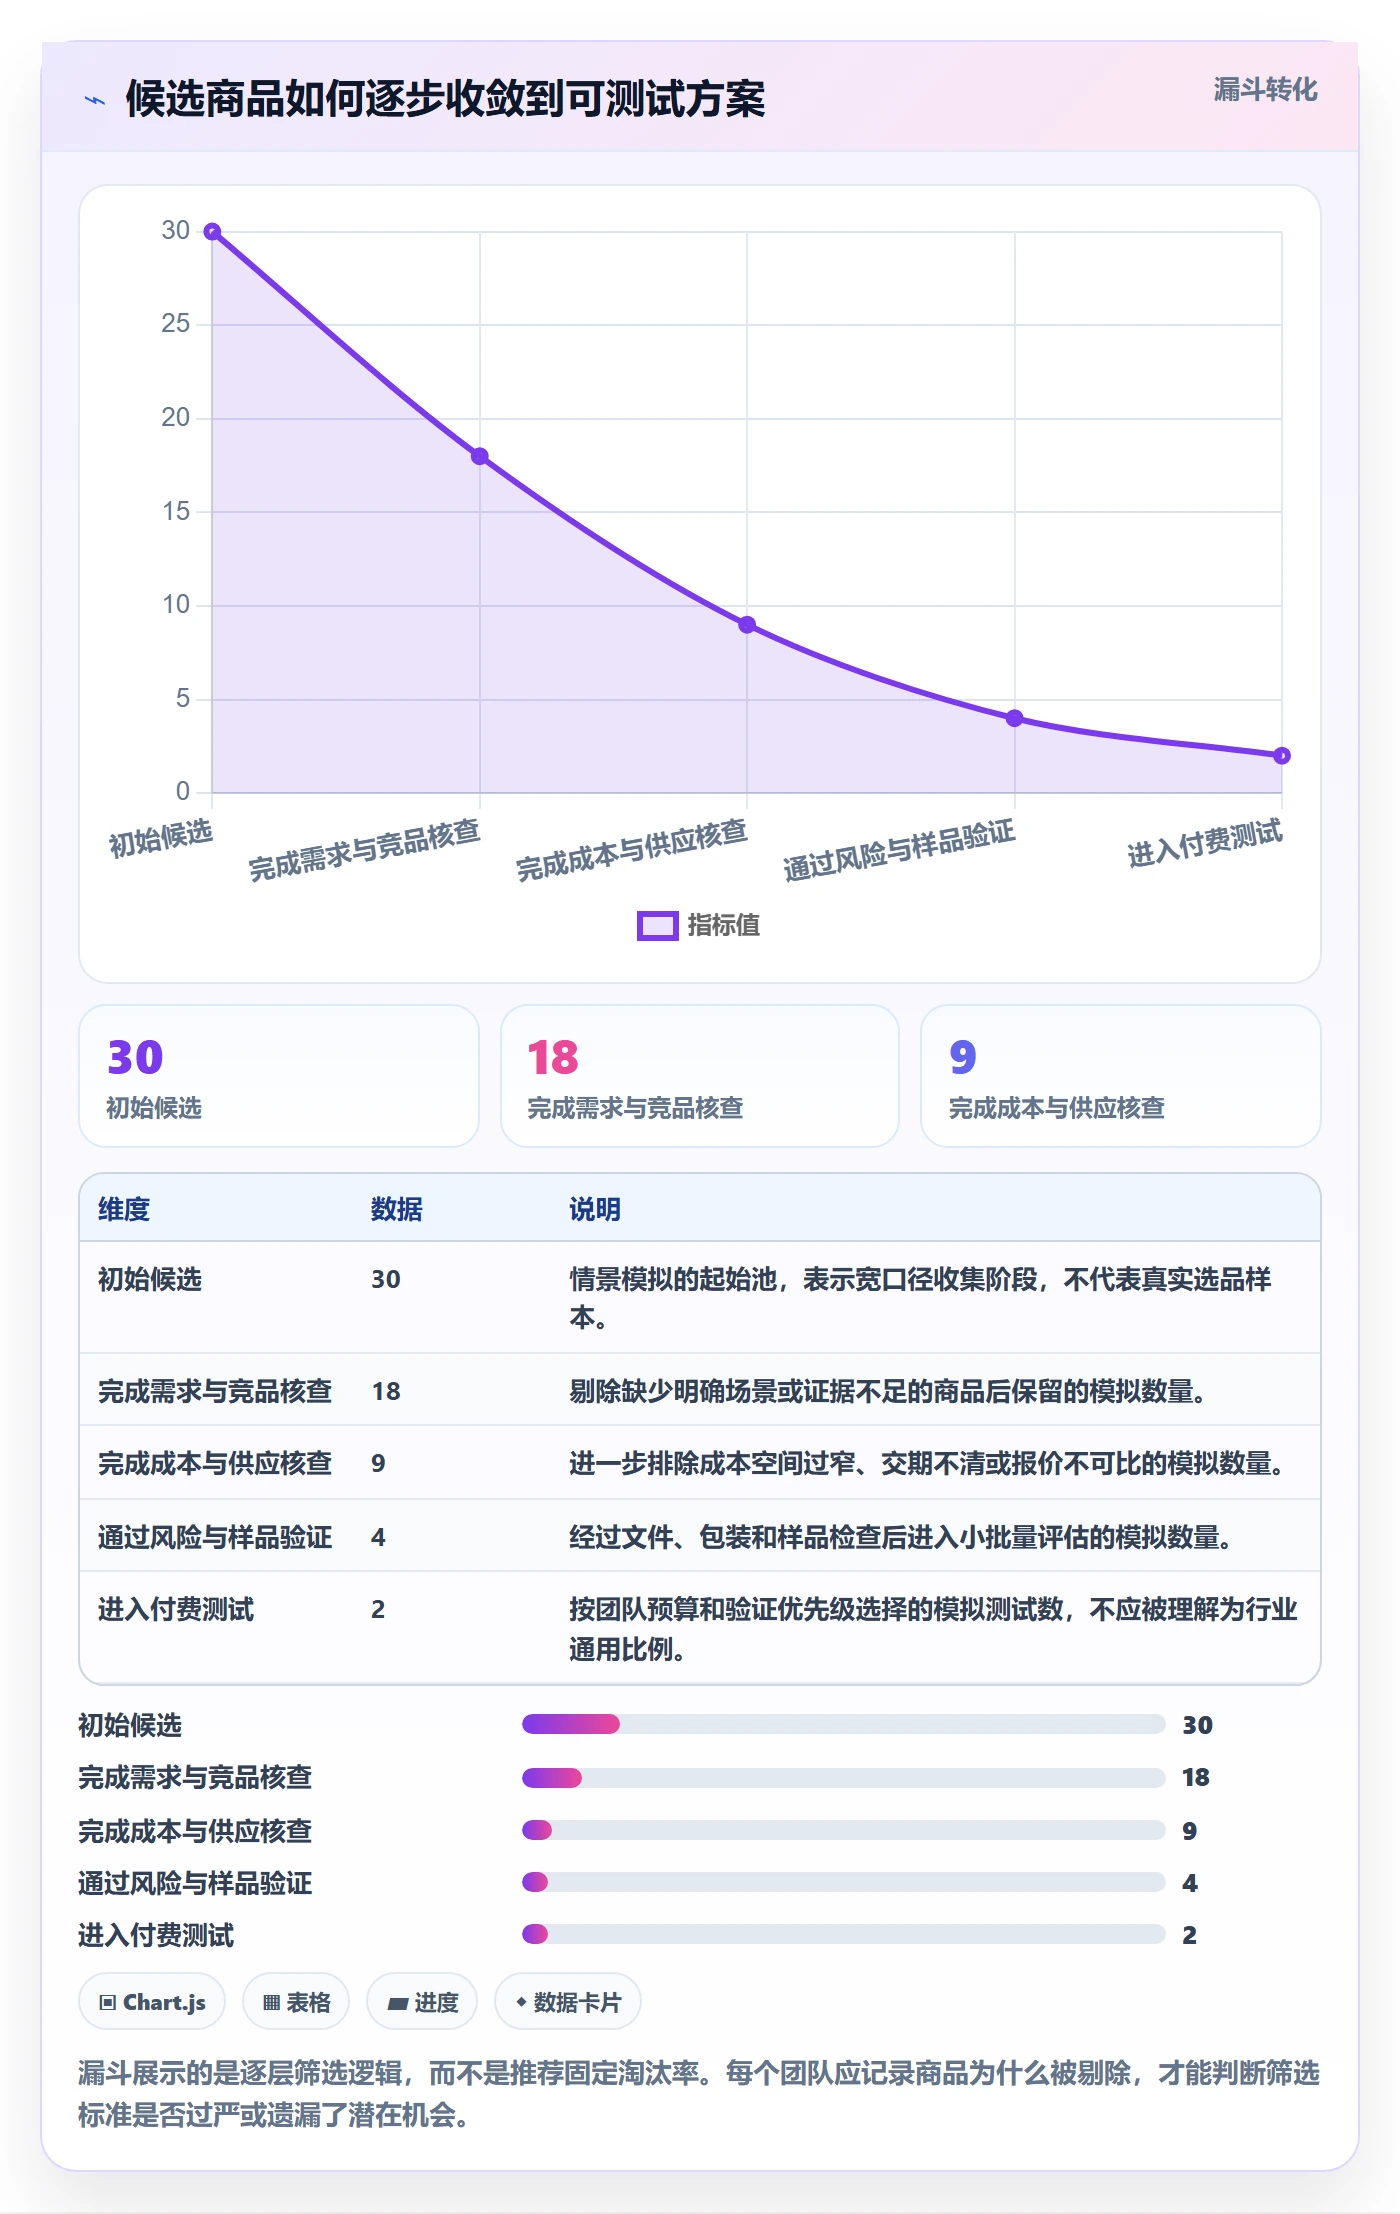Open the 30 初始候选 stat card

(279, 1076)
